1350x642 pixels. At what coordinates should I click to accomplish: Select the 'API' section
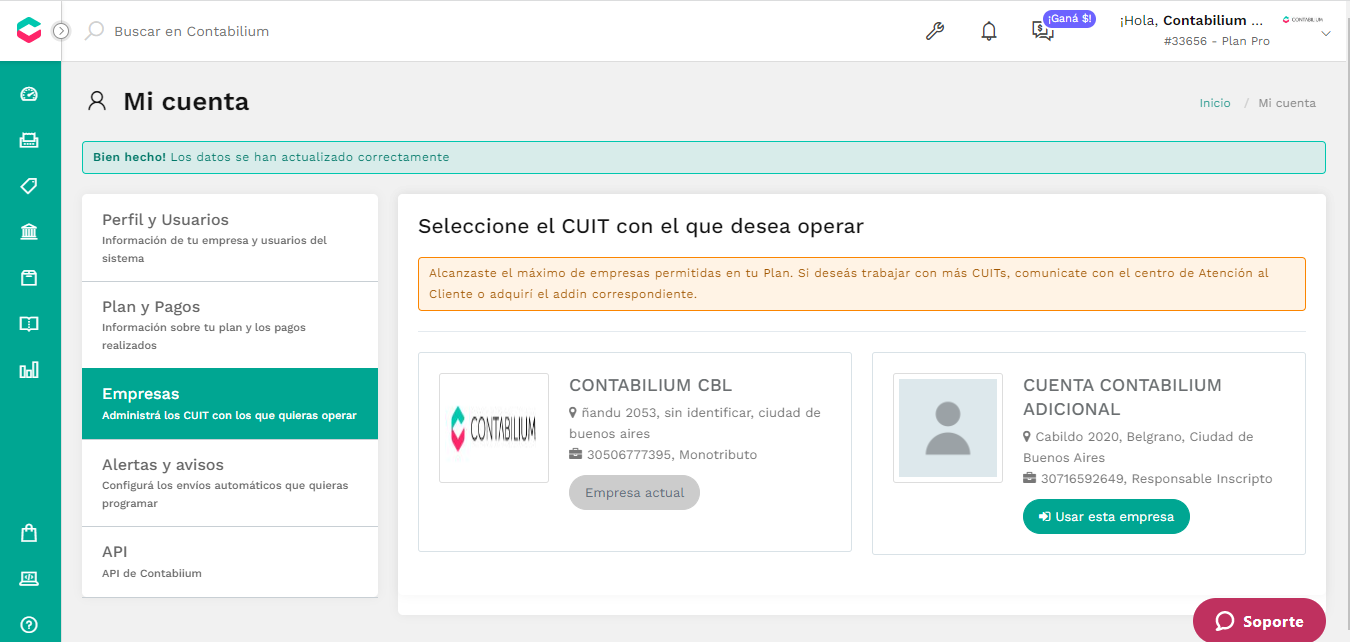coord(230,562)
